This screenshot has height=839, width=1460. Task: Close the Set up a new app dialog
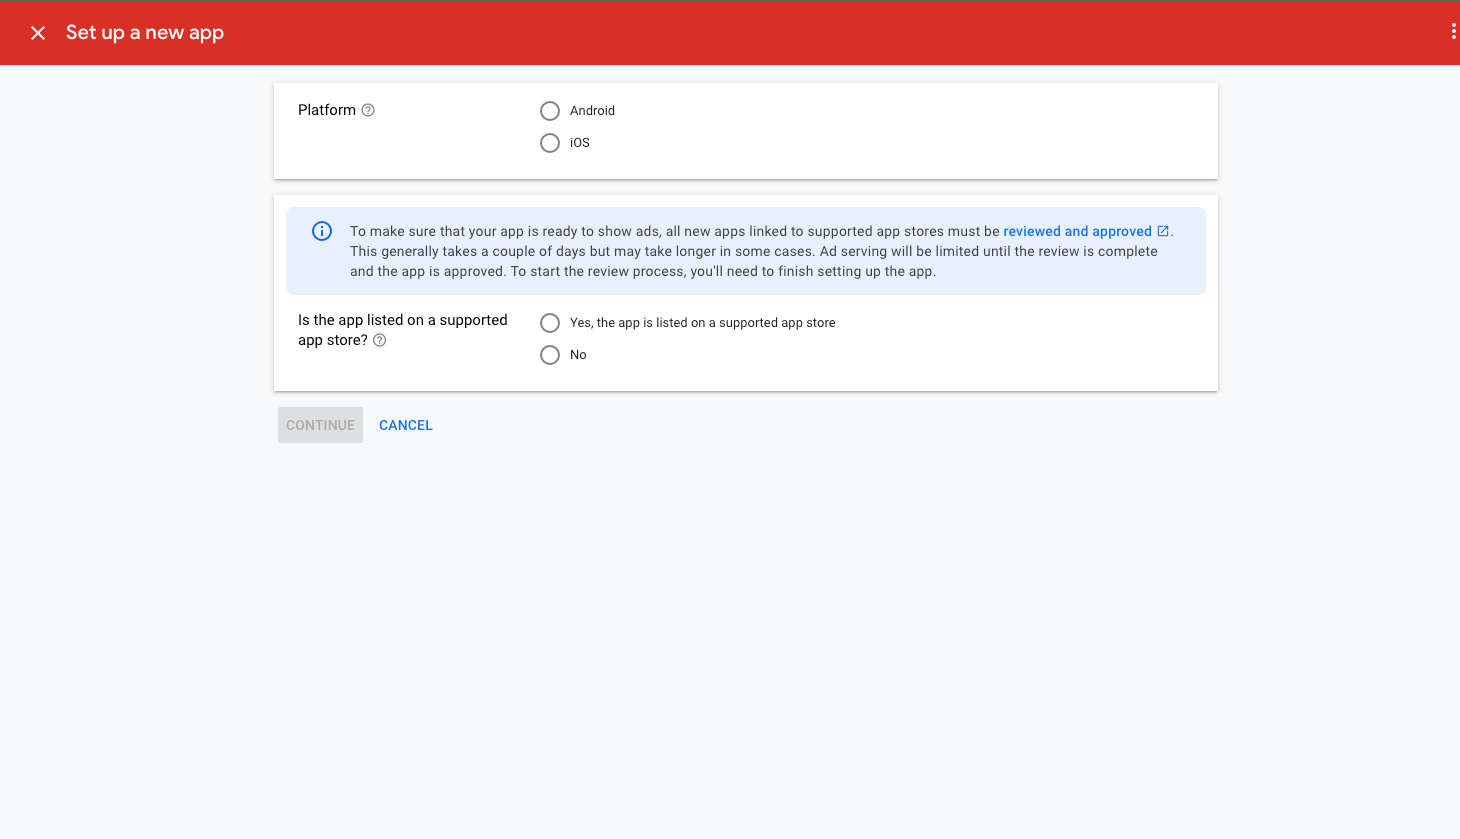[x=38, y=33]
